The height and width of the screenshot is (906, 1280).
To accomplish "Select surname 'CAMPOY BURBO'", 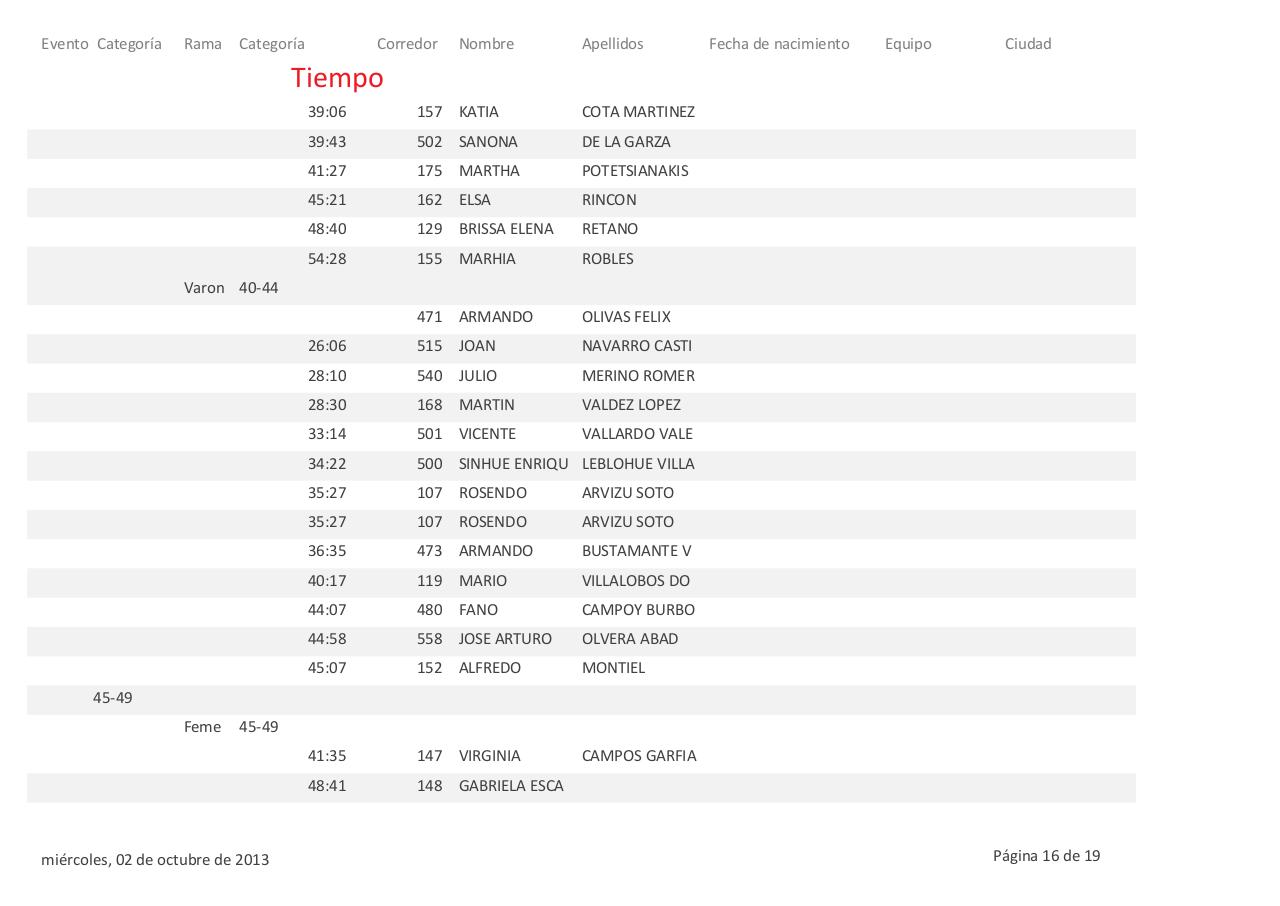I will point(638,610).
